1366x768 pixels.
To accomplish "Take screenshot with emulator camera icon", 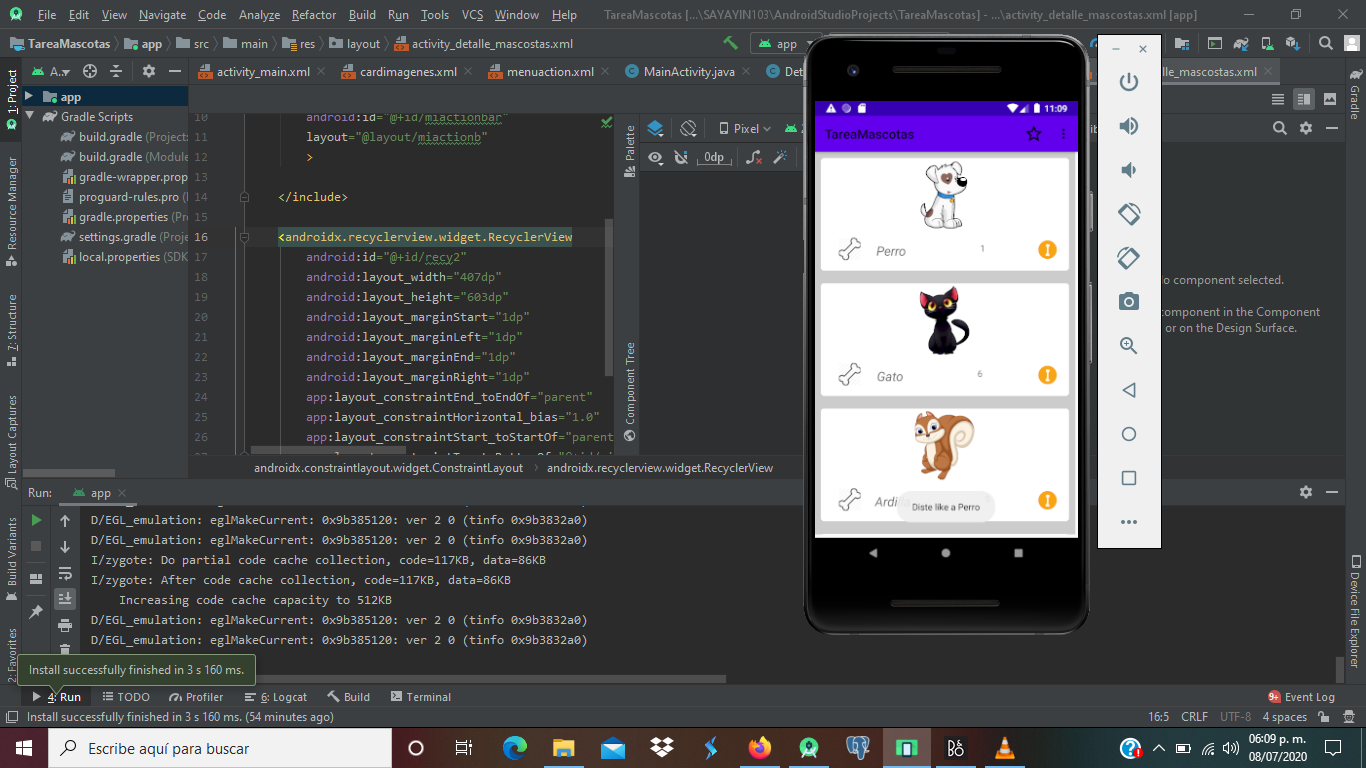I will coord(1128,301).
